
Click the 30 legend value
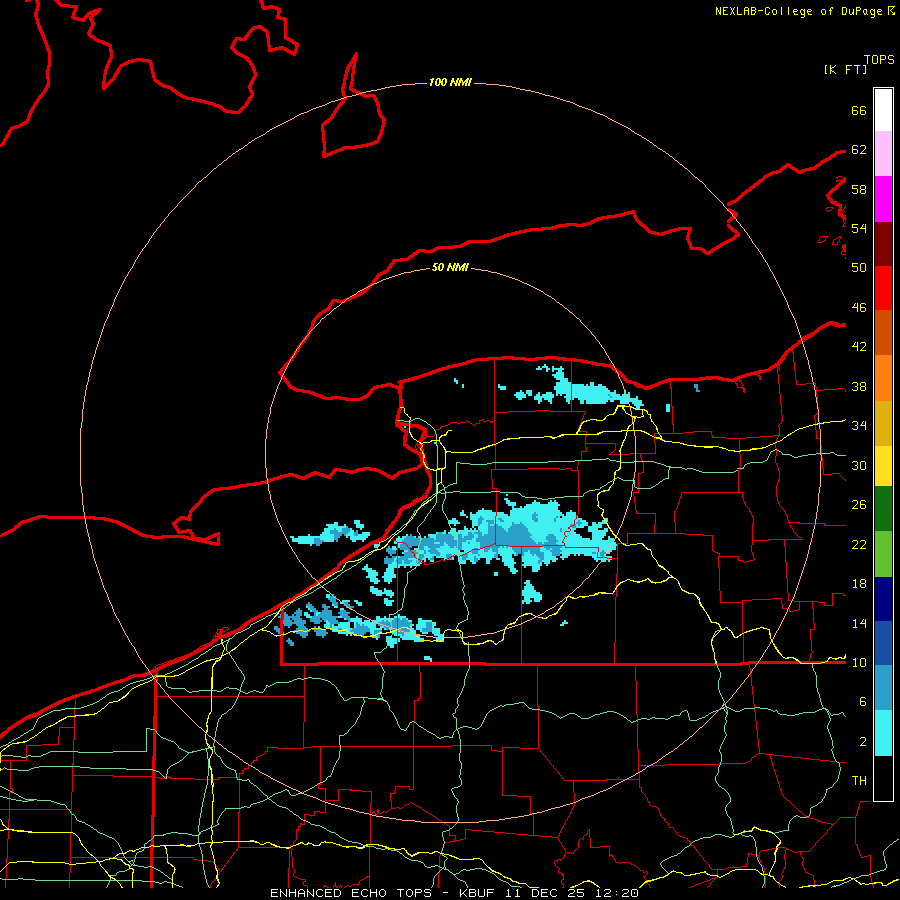[859, 465]
